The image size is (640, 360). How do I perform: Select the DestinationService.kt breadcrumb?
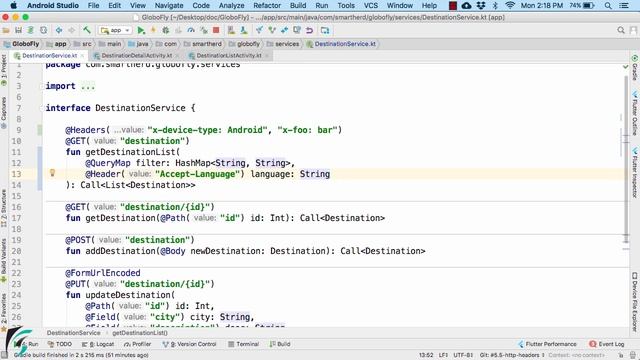click(x=341, y=44)
